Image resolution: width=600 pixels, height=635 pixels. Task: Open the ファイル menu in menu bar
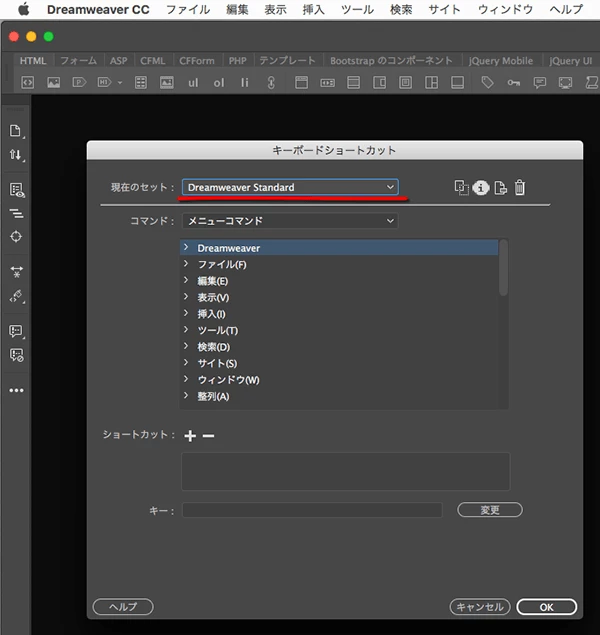pos(188,9)
